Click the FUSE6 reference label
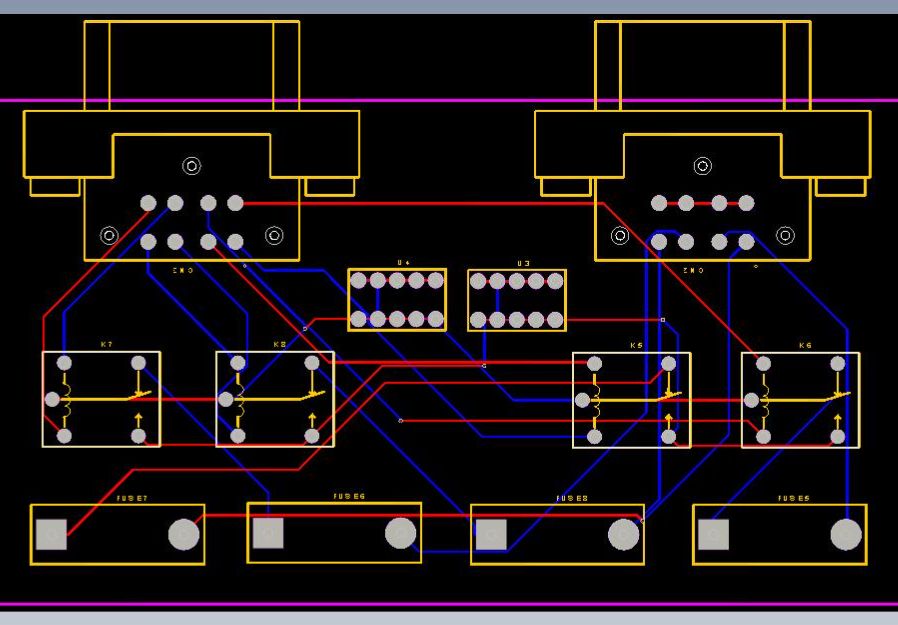The width and height of the screenshot is (898, 625). [347, 495]
